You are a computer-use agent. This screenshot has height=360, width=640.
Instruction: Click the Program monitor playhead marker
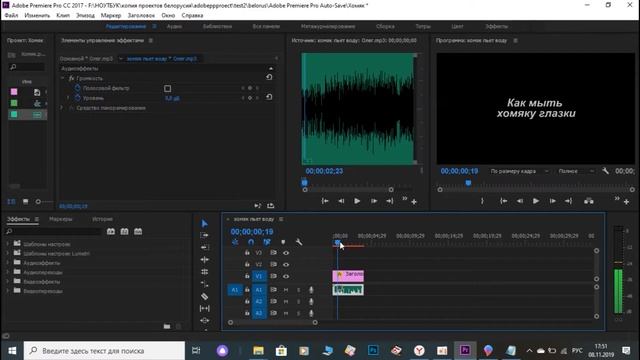[468, 183]
